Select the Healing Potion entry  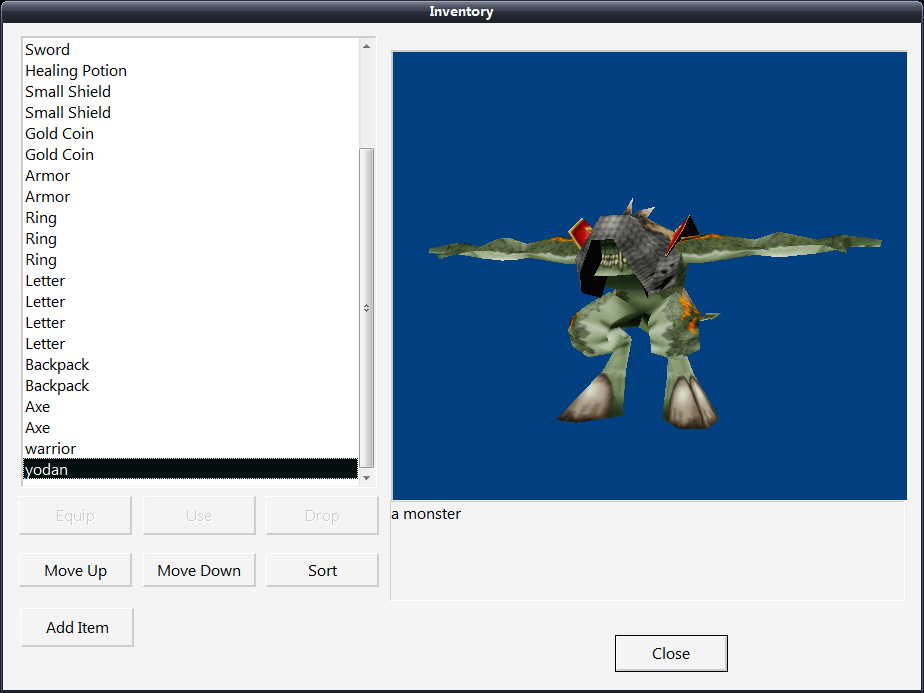click(x=190, y=71)
